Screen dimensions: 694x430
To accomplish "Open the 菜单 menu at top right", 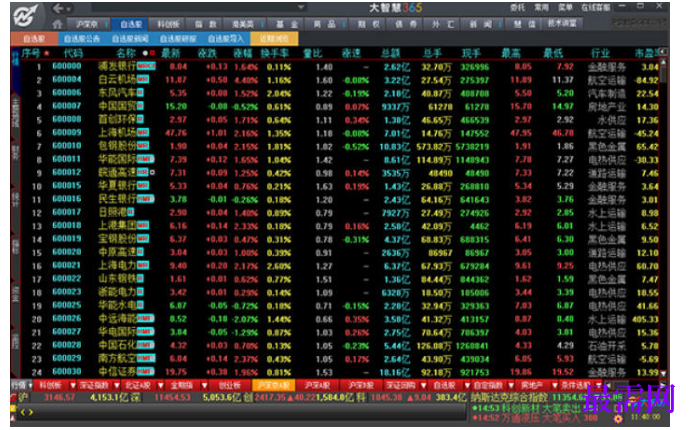I will (565, 8).
